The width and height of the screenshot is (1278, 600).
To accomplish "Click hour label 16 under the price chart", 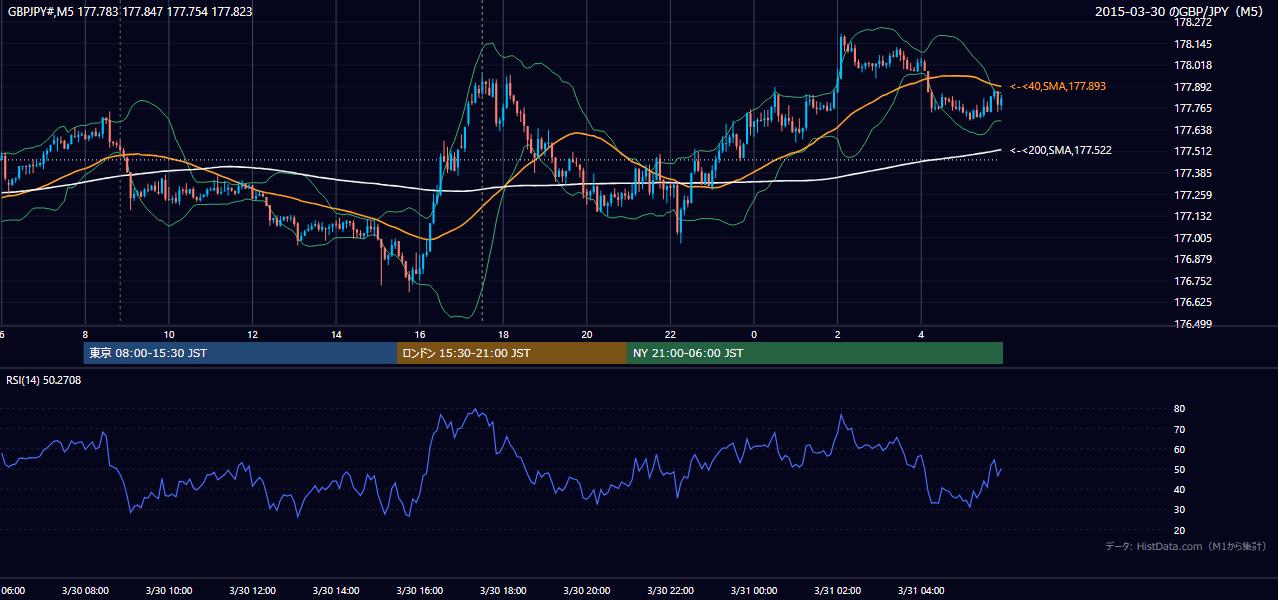I will (x=420, y=335).
